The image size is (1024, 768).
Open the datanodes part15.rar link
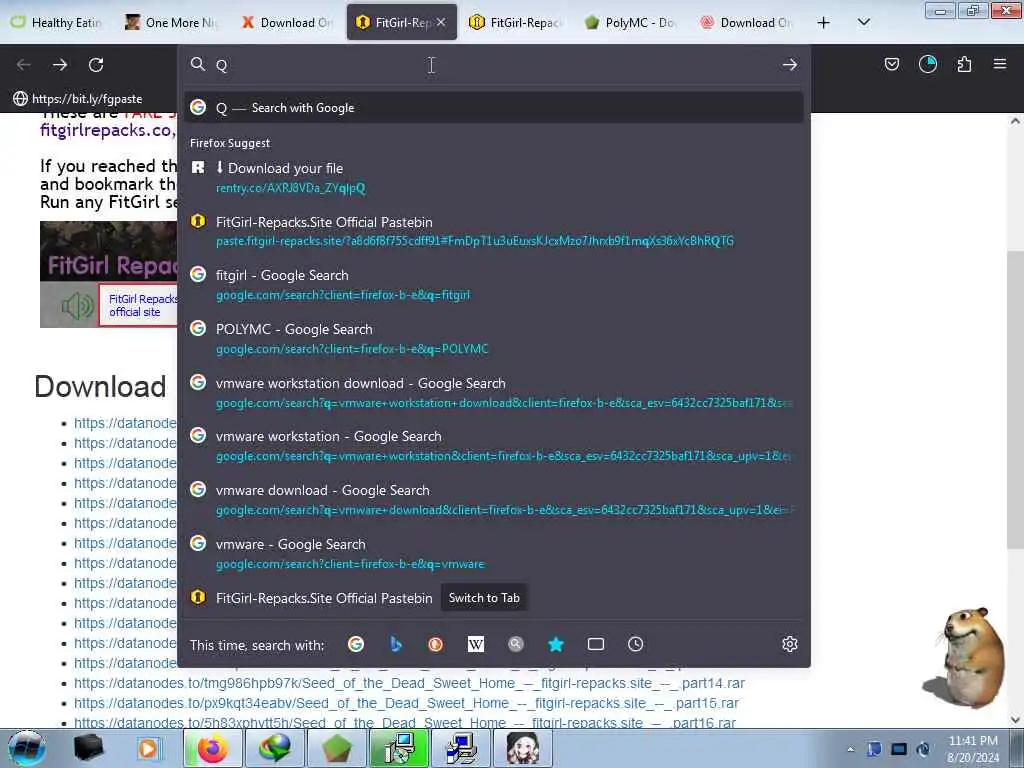pyautogui.click(x=406, y=703)
